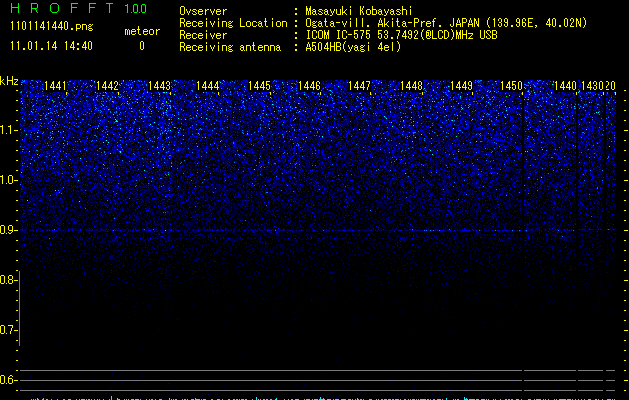This screenshot has width=629, height=400.
Task: Click the 1430 time marker
Action: point(592,86)
